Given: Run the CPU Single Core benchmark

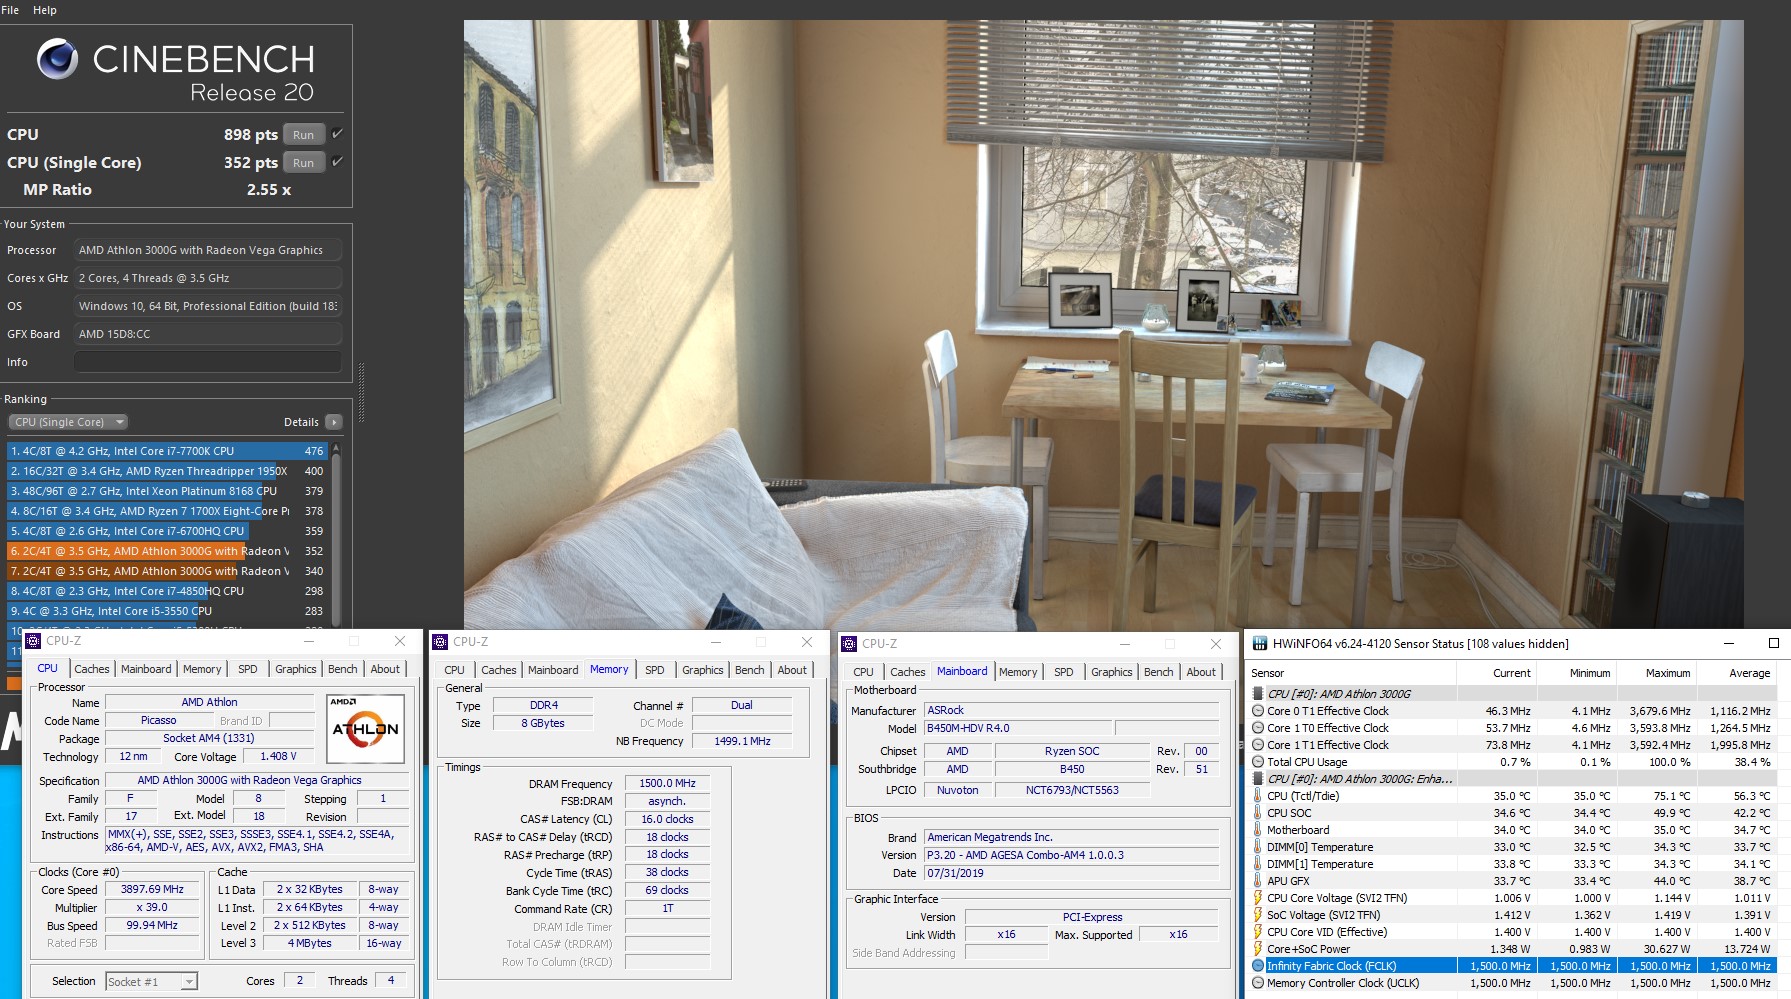Looking at the screenshot, I should [x=304, y=163].
